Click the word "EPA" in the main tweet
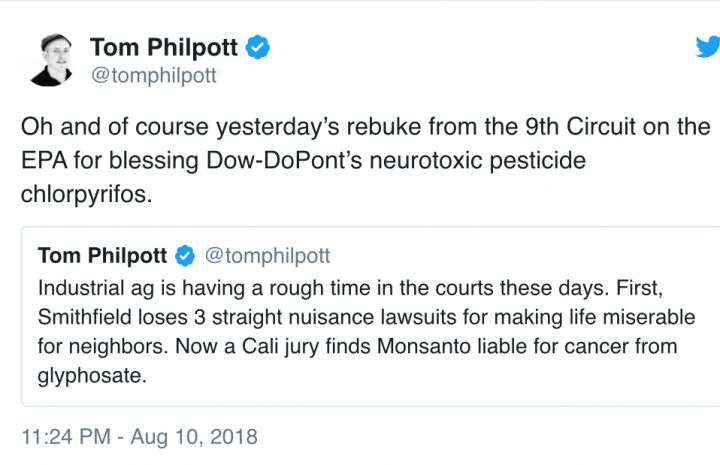This screenshot has height=465, width=720. 44,161
